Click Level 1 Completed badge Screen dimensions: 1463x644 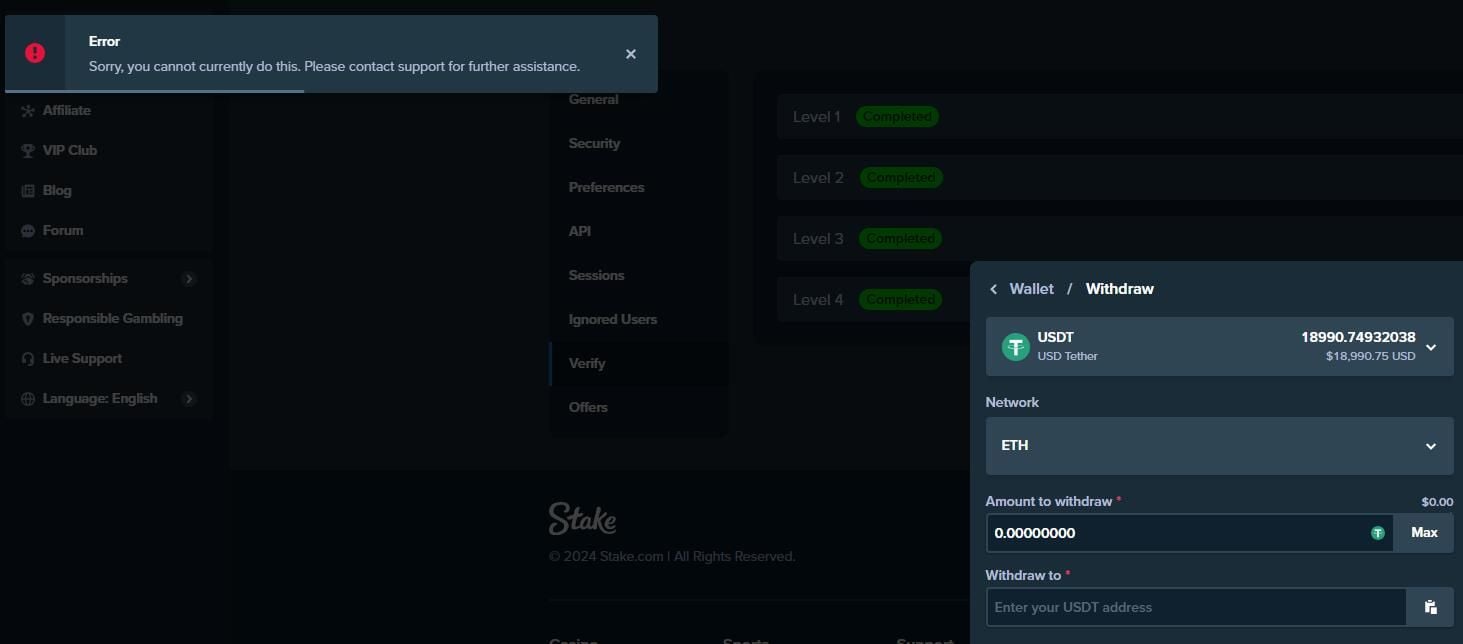click(897, 117)
